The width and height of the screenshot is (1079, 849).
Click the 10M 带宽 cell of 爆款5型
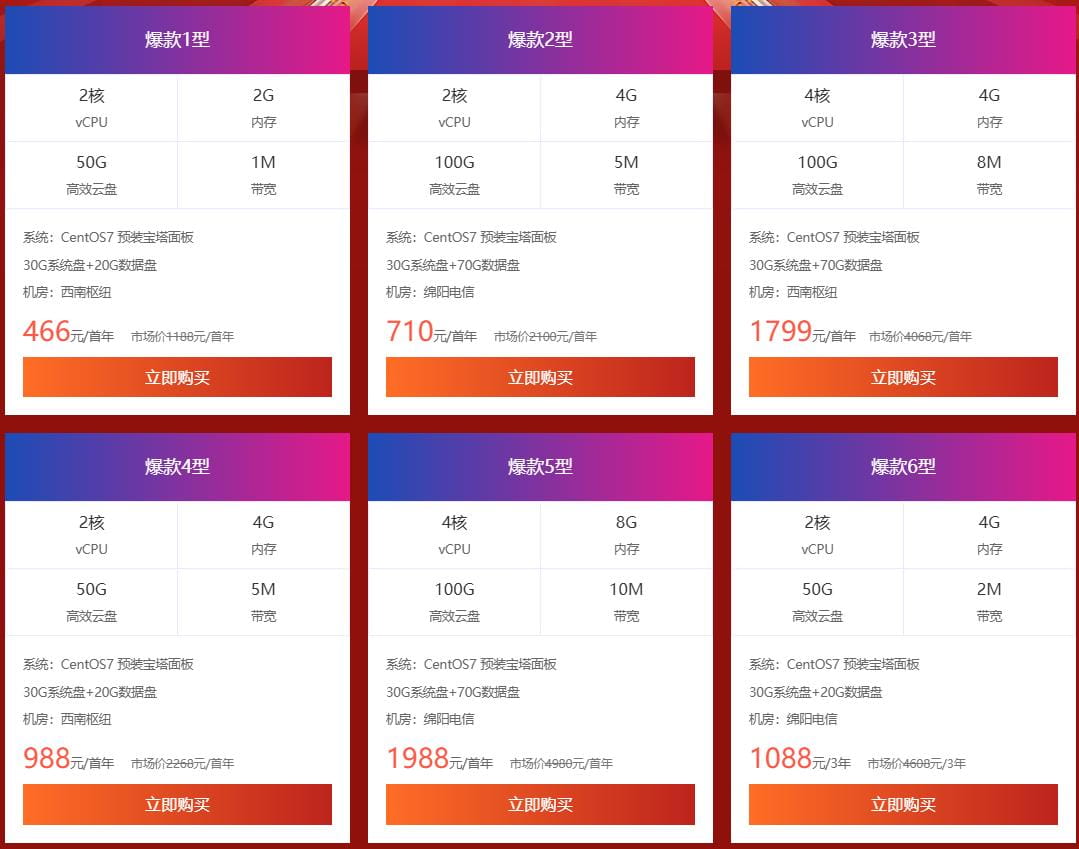(626, 601)
